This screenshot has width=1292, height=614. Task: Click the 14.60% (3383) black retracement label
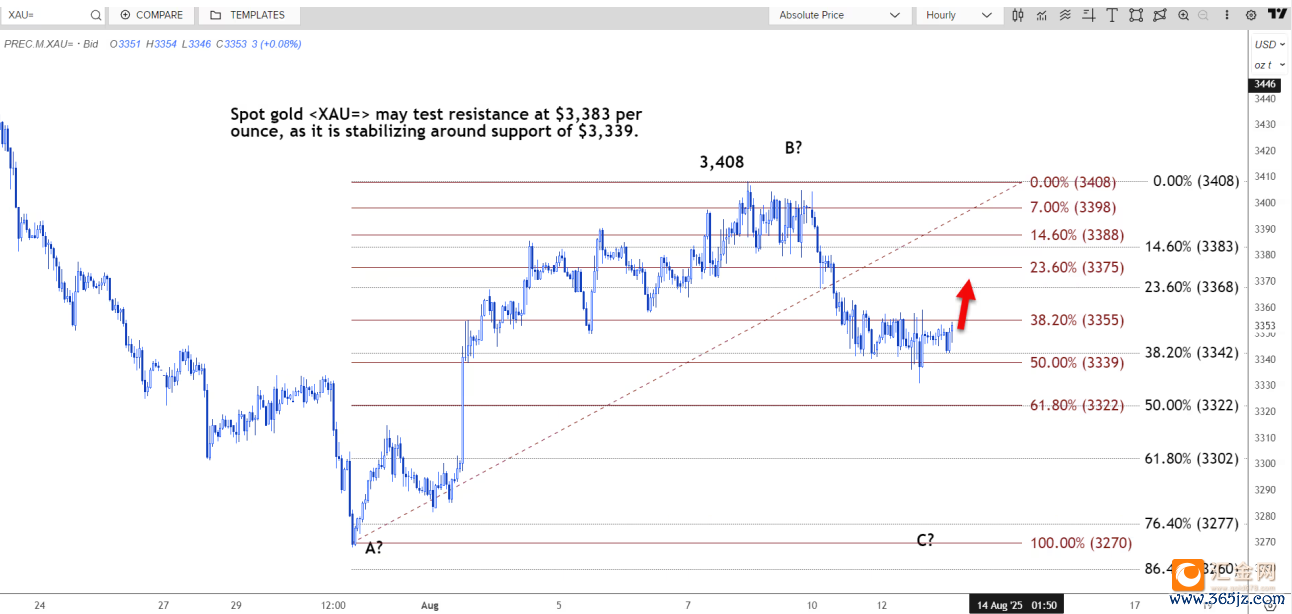(x=1192, y=246)
